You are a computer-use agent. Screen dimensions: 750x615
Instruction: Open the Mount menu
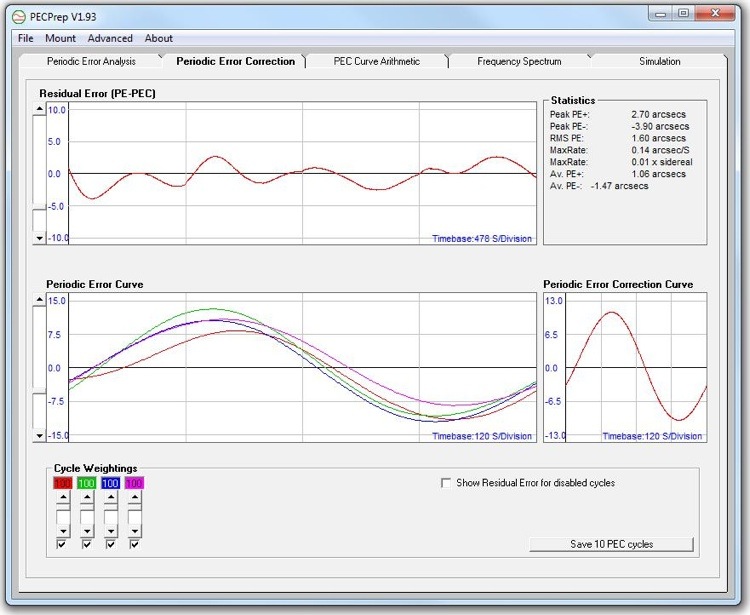(x=60, y=38)
